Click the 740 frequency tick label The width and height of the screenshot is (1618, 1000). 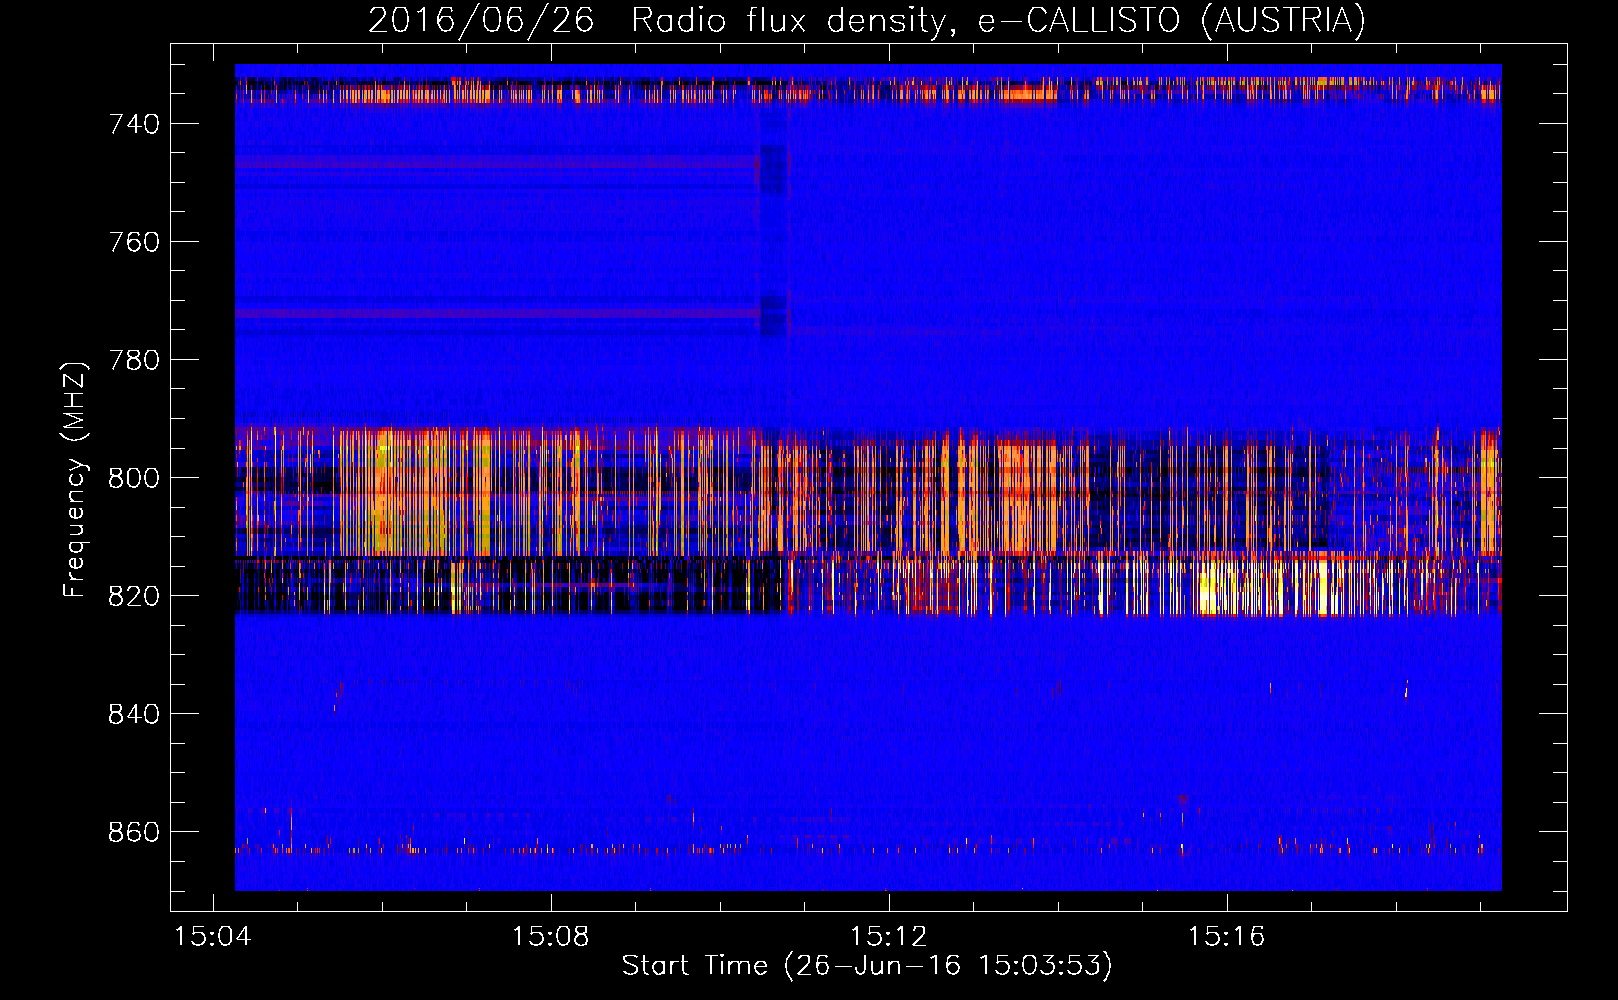click(x=134, y=124)
